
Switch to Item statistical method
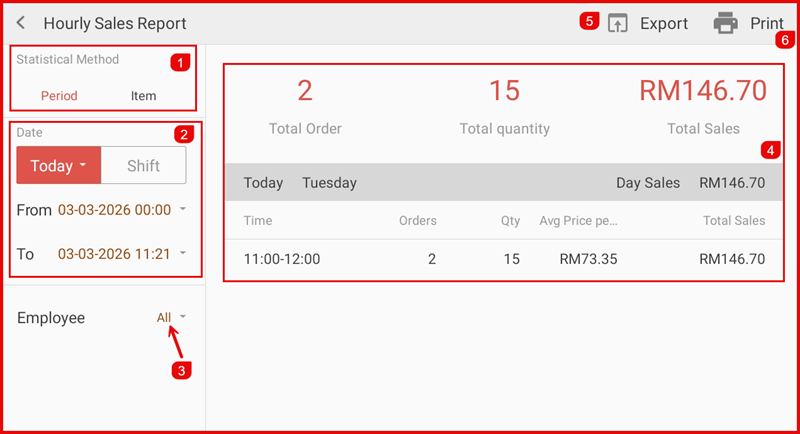pos(144,96)
